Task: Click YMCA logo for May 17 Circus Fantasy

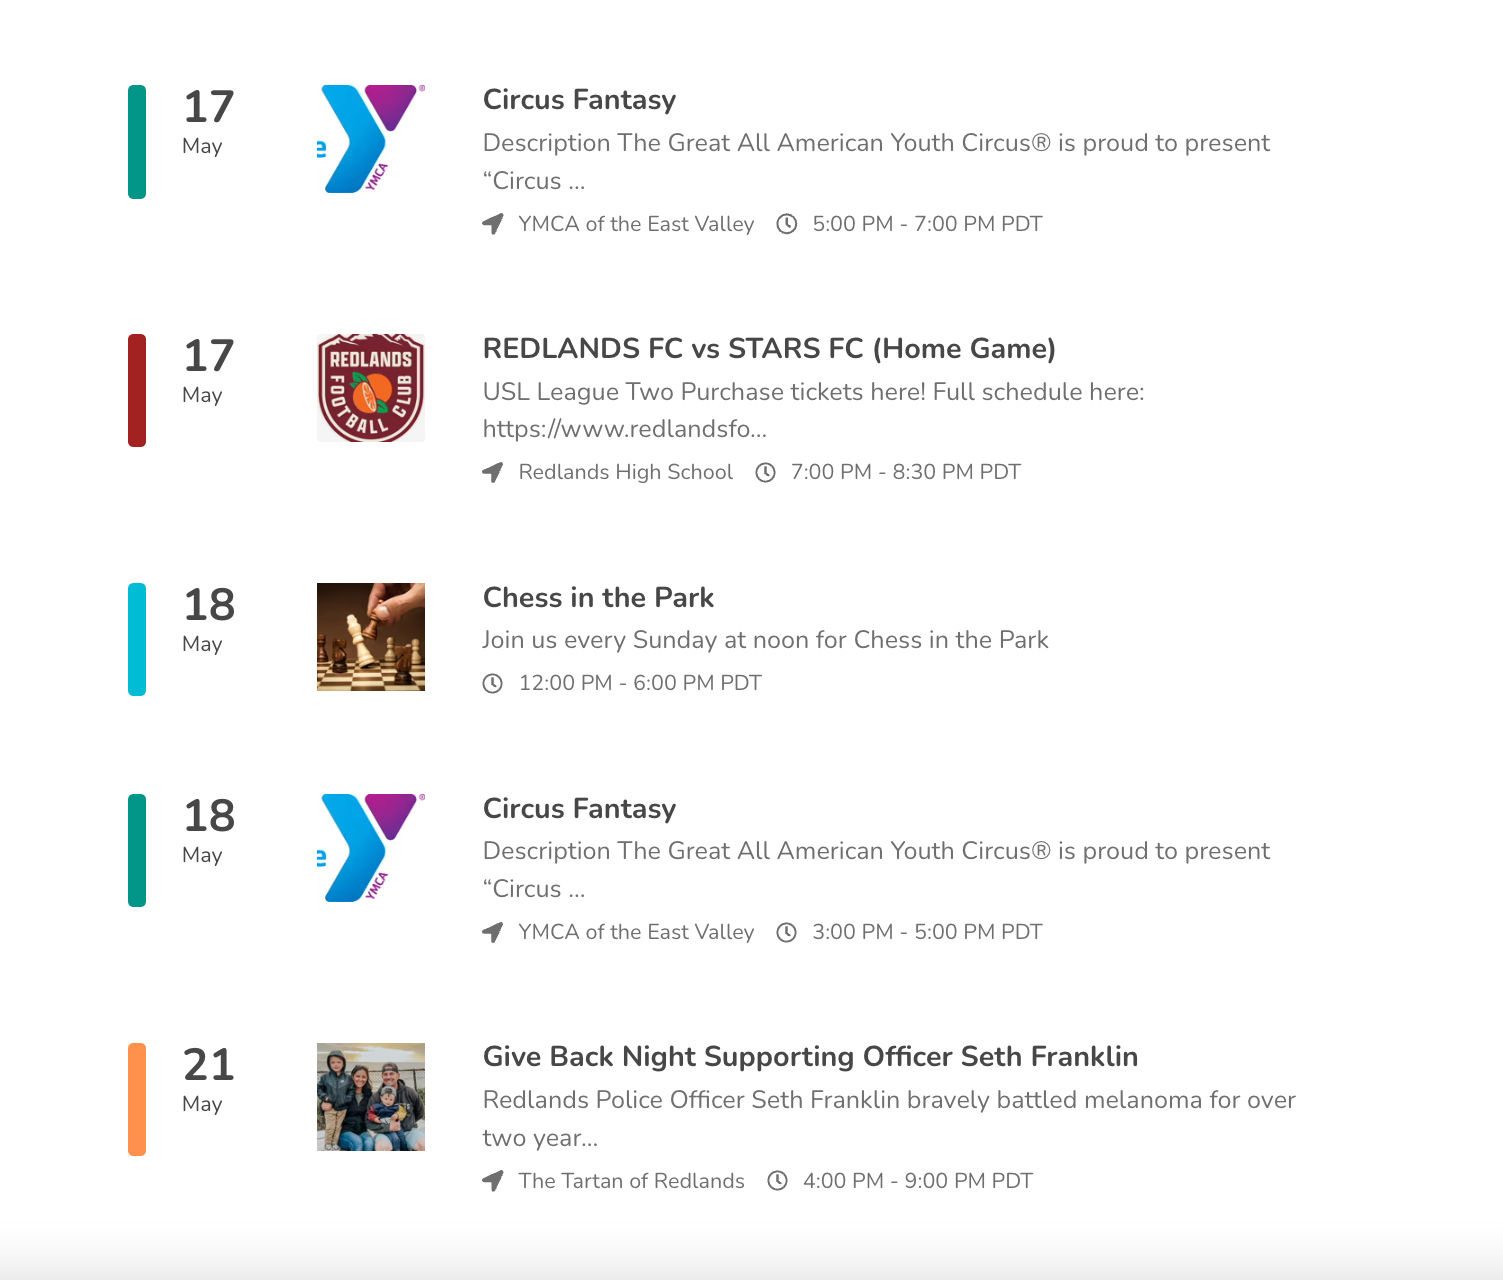Action: 371,139
